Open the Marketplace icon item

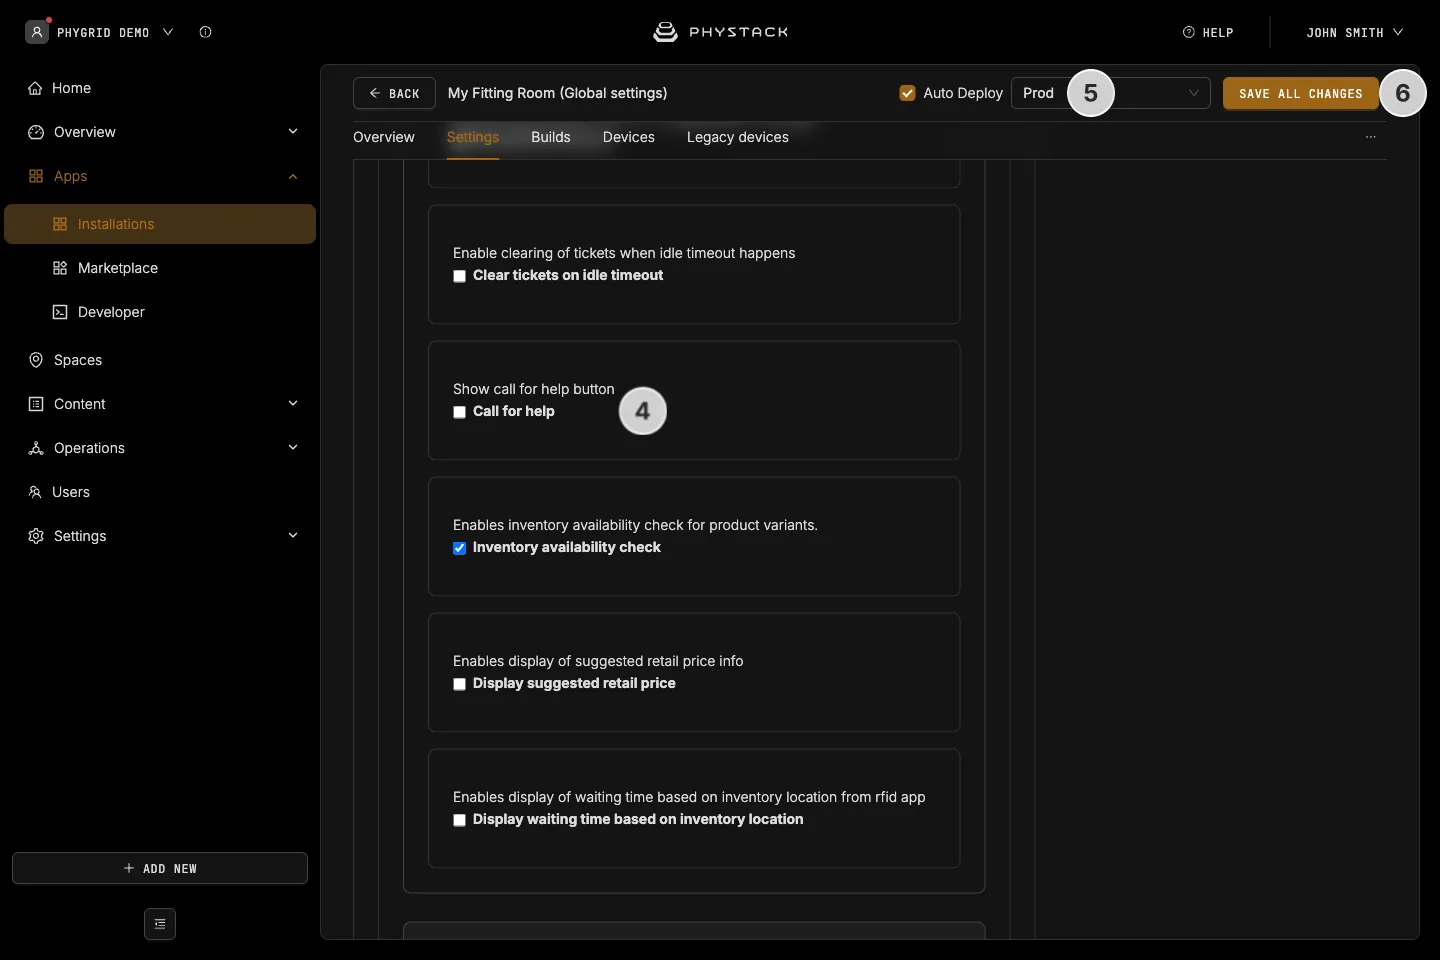click(60, 268)
